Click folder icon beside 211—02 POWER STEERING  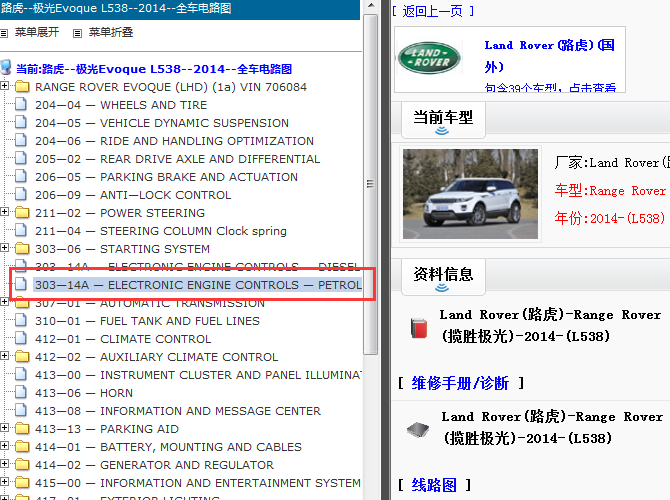[x=22, y=212]
